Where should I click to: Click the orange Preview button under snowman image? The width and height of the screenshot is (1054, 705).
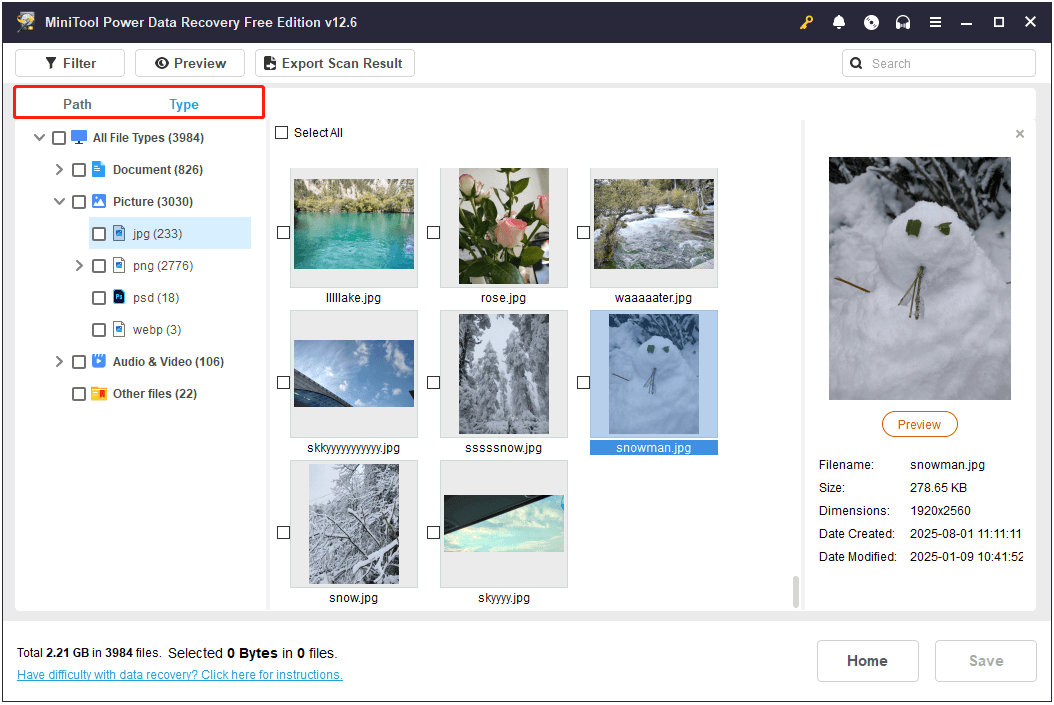pos(919,424)
